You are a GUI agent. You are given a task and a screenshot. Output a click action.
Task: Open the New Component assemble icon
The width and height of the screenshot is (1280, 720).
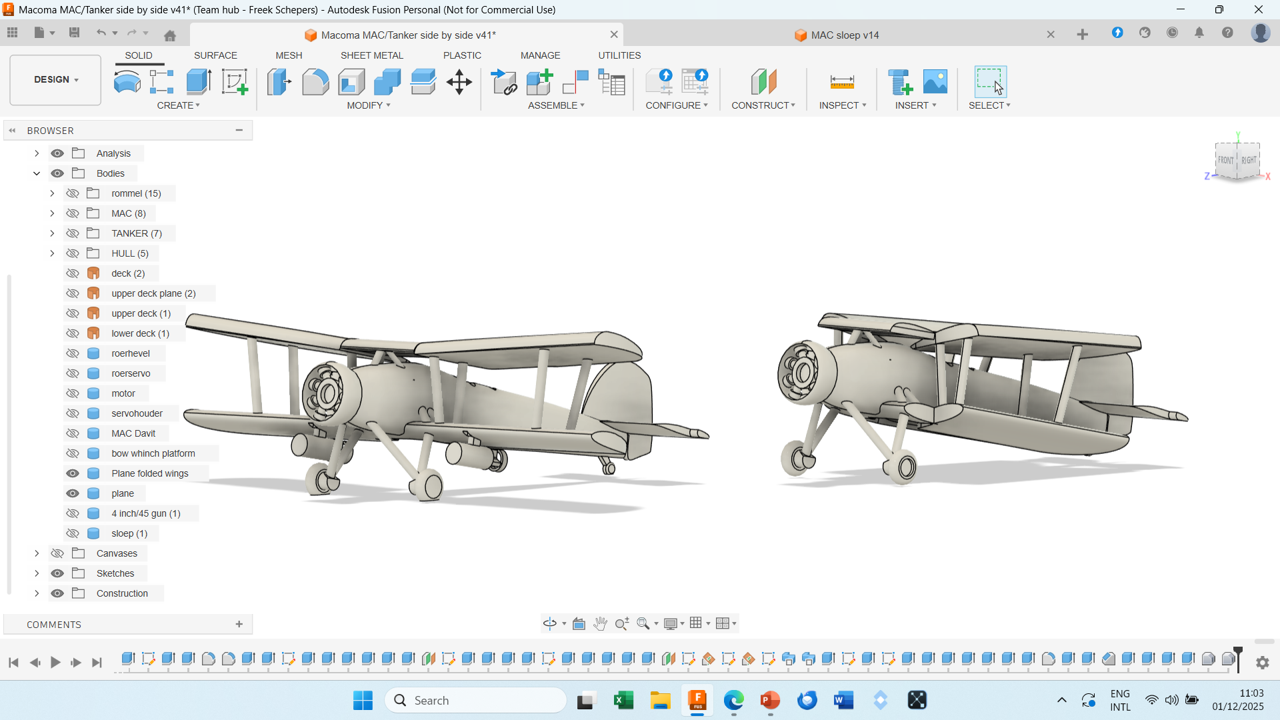click(x=540, y=81)
